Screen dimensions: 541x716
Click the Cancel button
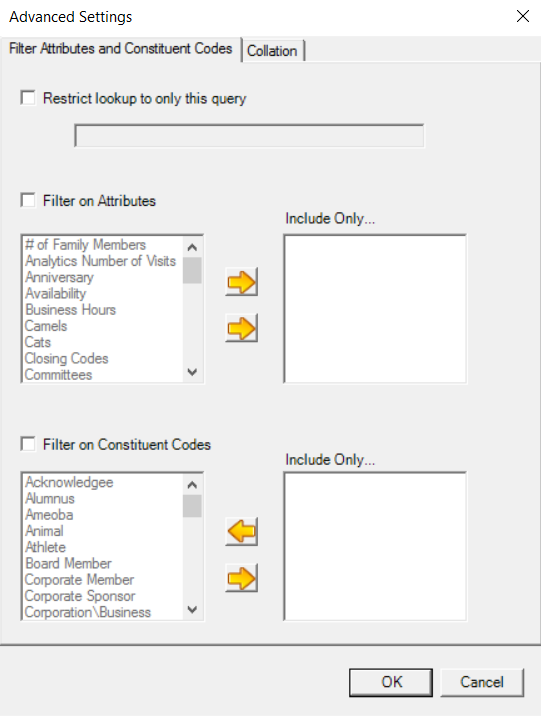point(482,682)
